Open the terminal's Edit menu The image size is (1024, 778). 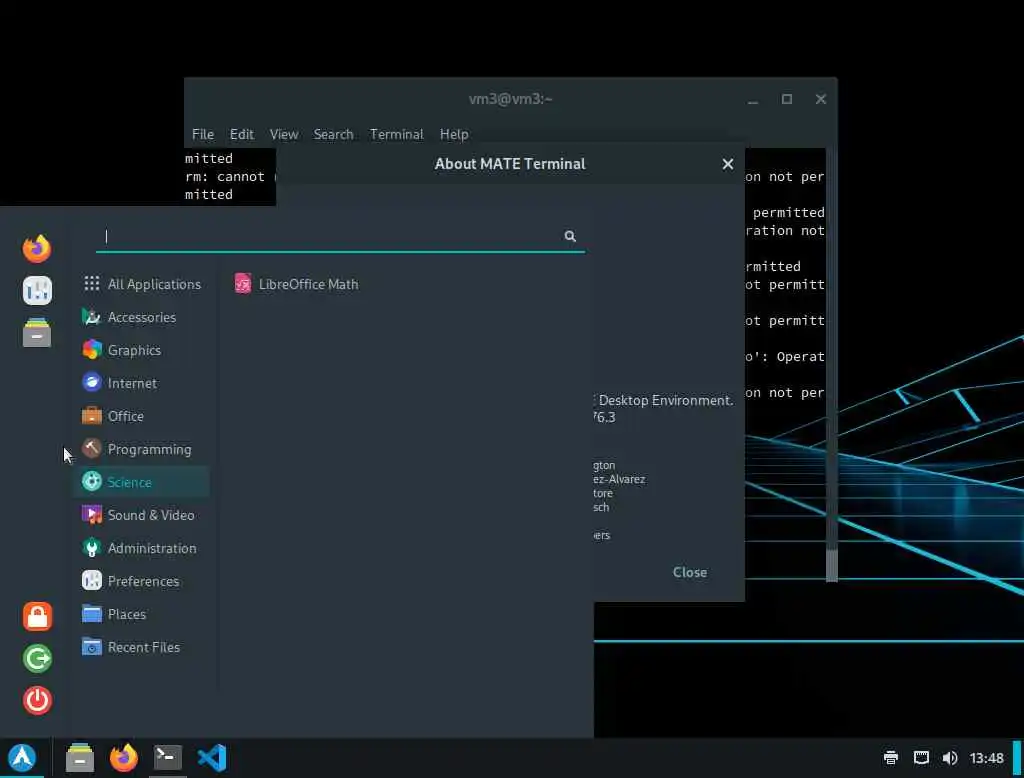[x=242, y=134]
